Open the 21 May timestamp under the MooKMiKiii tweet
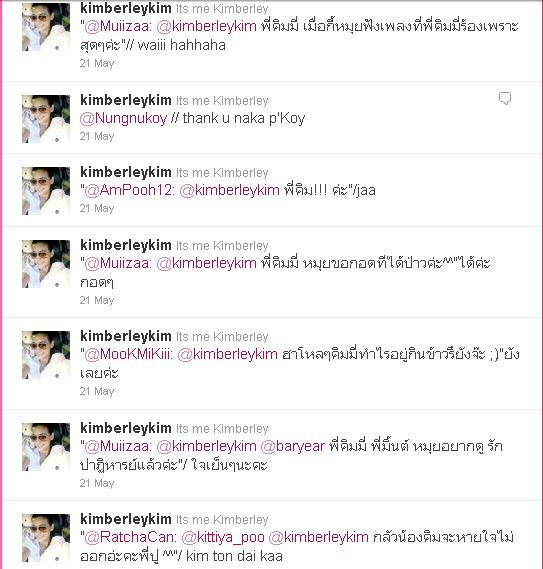The image size is (543, 569). coord(97,391)
